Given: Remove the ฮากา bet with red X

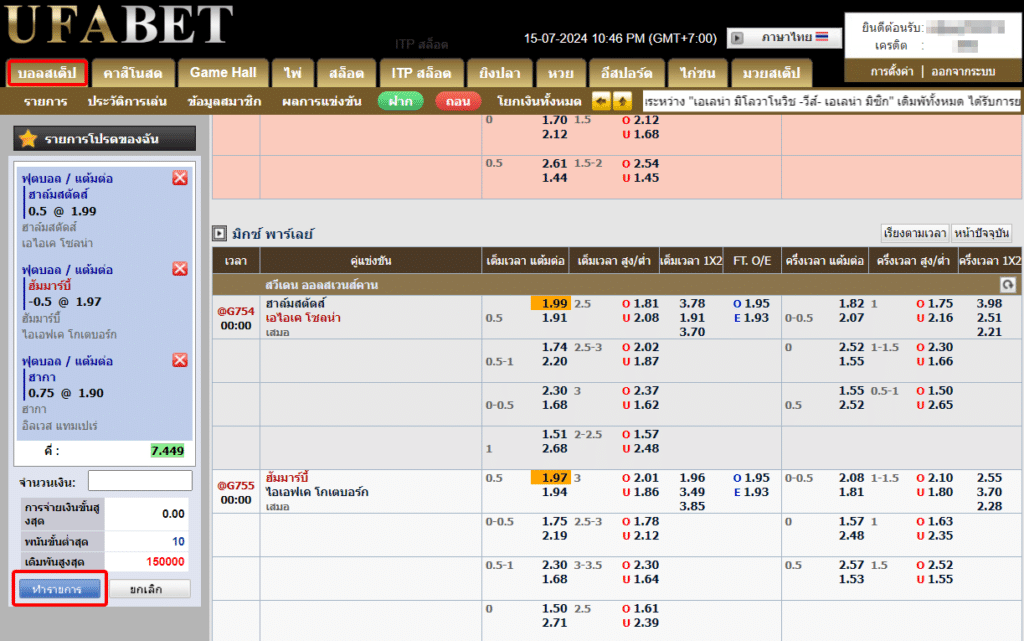Looking at the screenshot, I should point(180,360).
